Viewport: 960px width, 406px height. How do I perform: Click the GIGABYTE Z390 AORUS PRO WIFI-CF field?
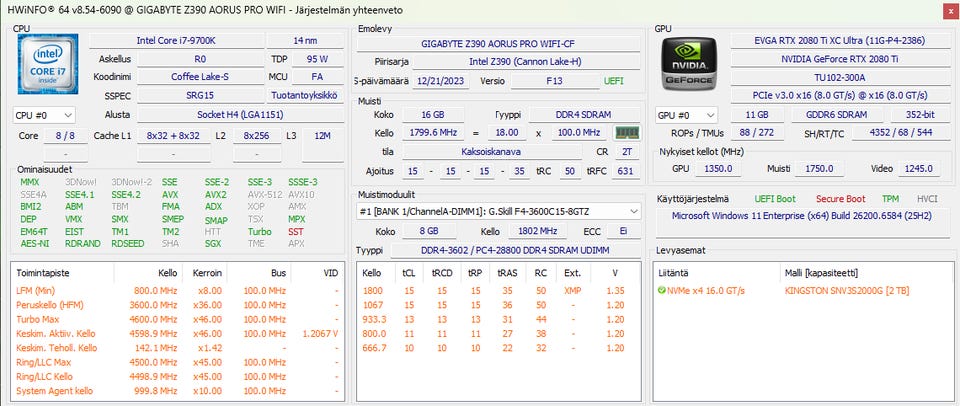tap(498, 44)
